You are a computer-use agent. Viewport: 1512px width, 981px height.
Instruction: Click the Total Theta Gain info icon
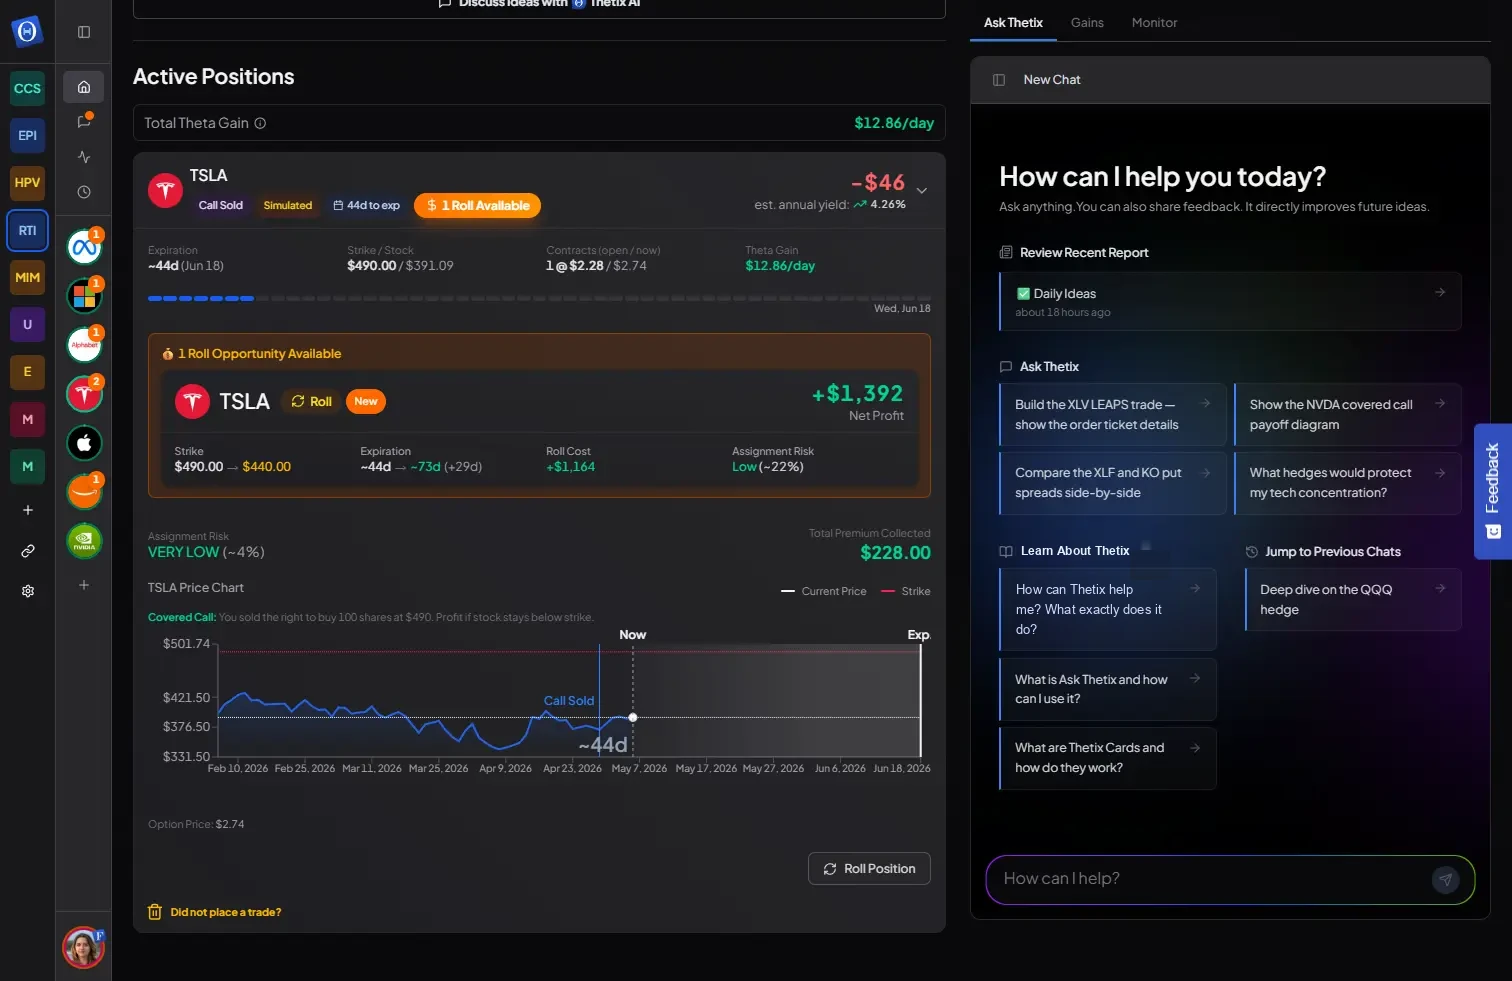[x=260, y=123]
